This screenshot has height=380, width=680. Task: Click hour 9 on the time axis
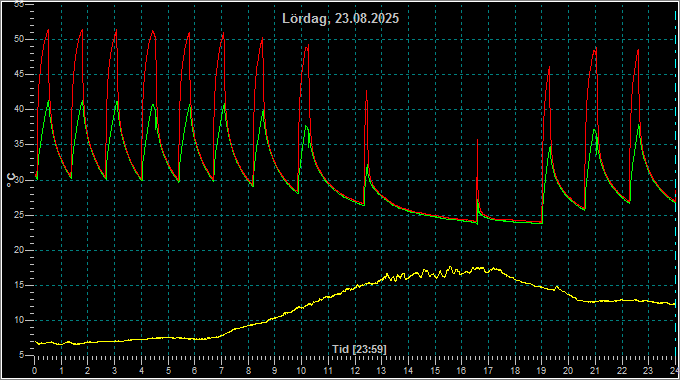coord(275,371)
